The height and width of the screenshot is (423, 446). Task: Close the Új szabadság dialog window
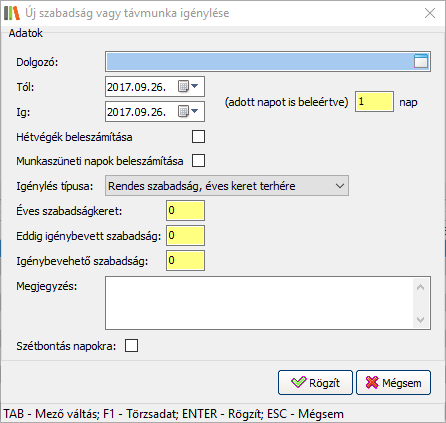(430, 13)
